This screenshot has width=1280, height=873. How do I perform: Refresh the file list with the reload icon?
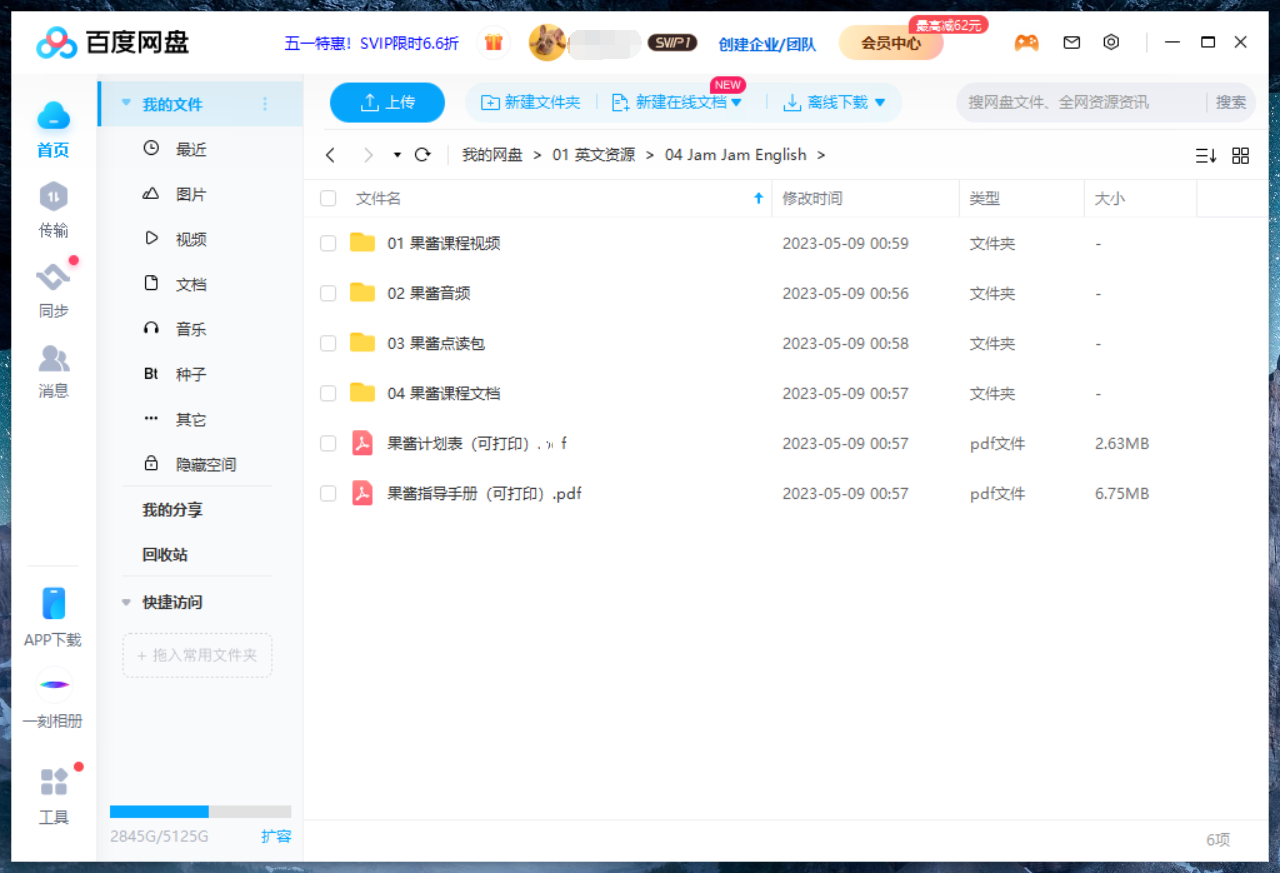pyautogui.click(x=422, y=155)
